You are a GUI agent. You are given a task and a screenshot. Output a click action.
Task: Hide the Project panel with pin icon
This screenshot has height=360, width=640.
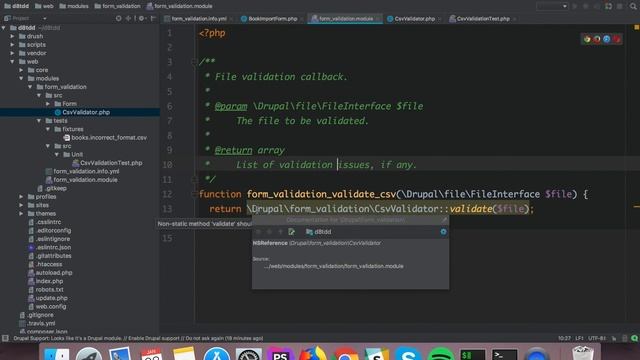click(x=153, y=18)
